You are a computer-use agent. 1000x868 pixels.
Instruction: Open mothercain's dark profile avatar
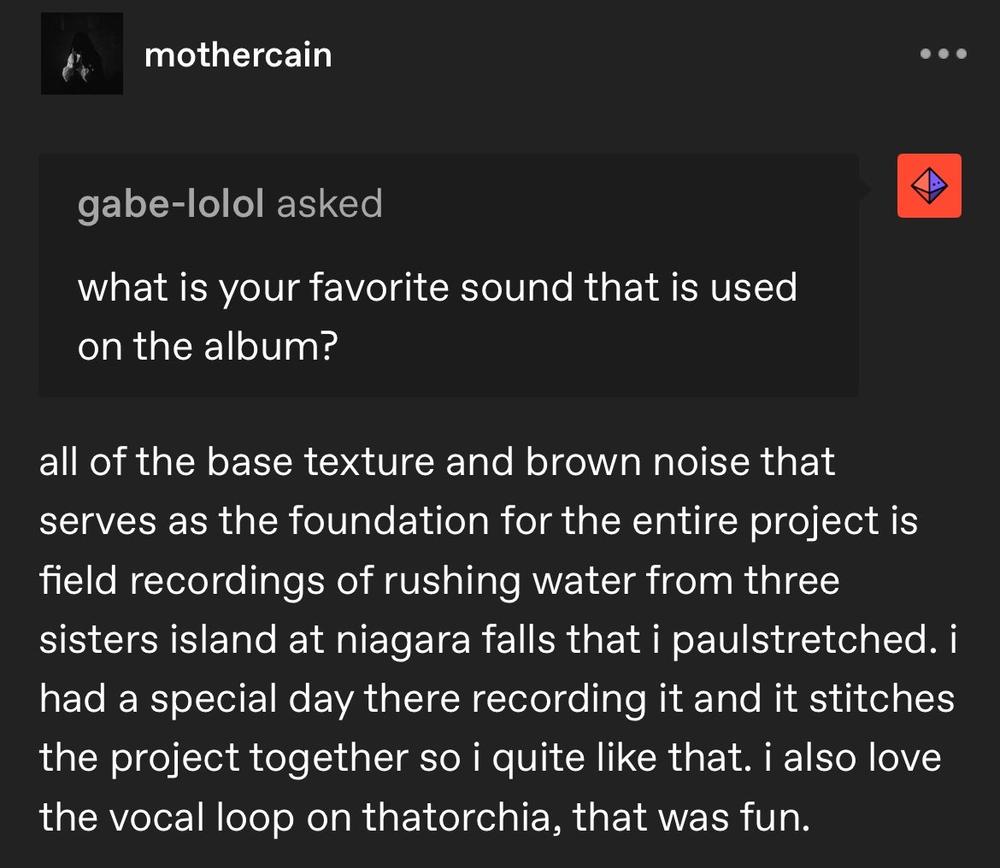point(82,54)
